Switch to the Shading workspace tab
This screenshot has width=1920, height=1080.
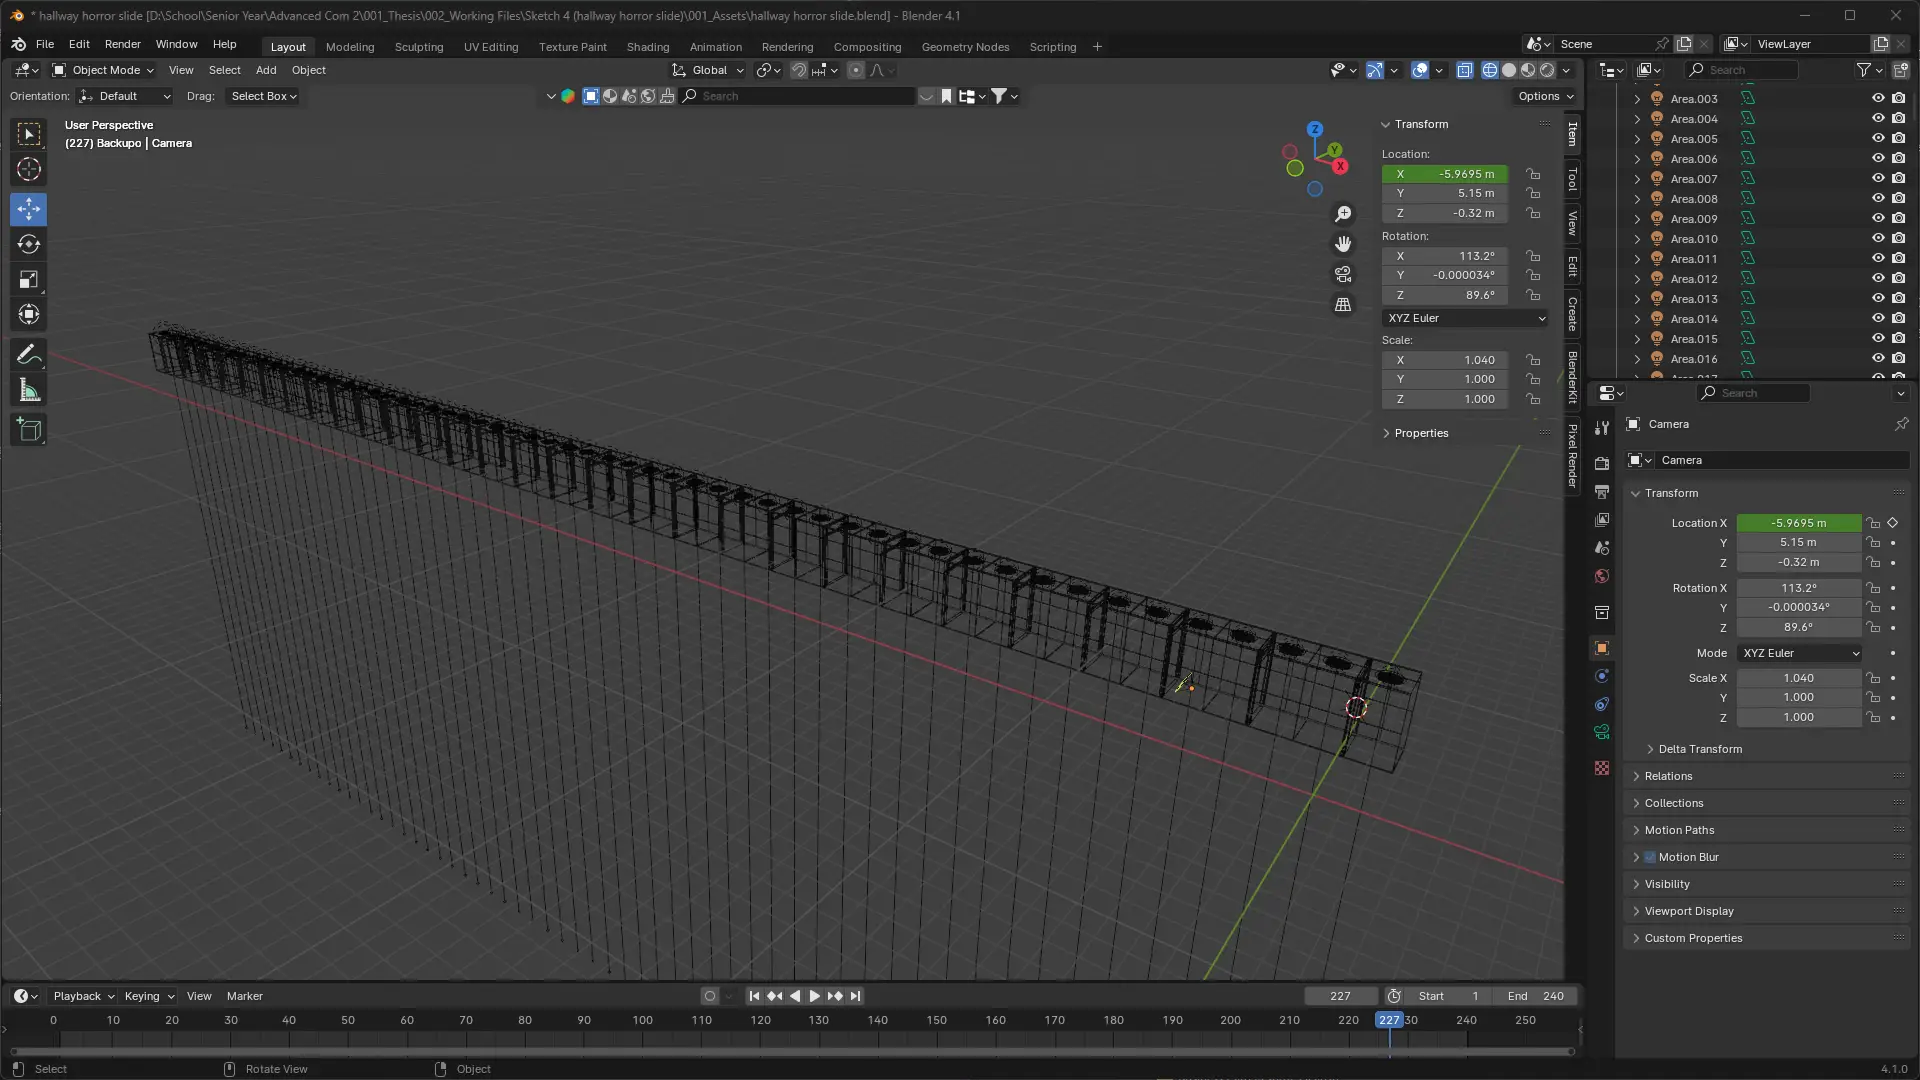(647, 47)
